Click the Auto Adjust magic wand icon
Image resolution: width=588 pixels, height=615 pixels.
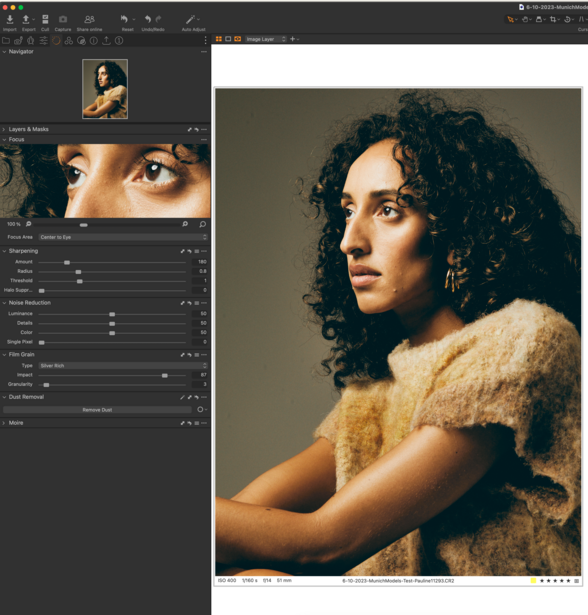(191, 19)
